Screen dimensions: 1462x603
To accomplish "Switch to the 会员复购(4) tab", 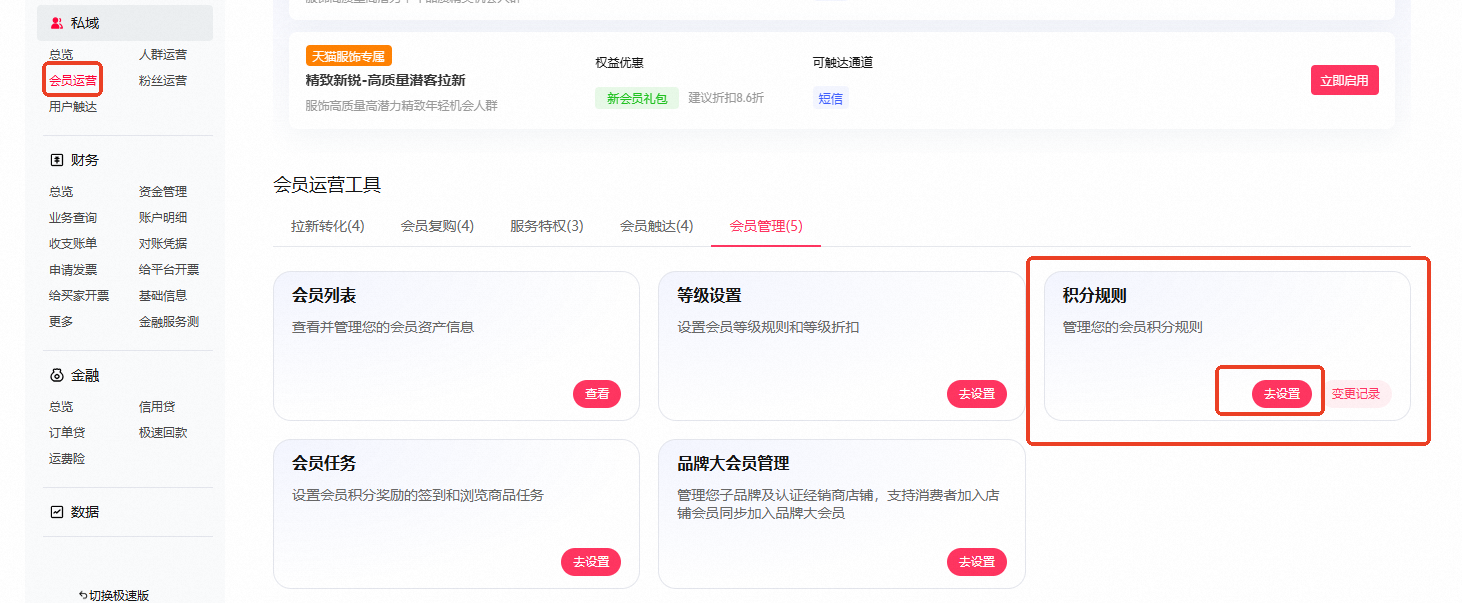I will 437,226.
